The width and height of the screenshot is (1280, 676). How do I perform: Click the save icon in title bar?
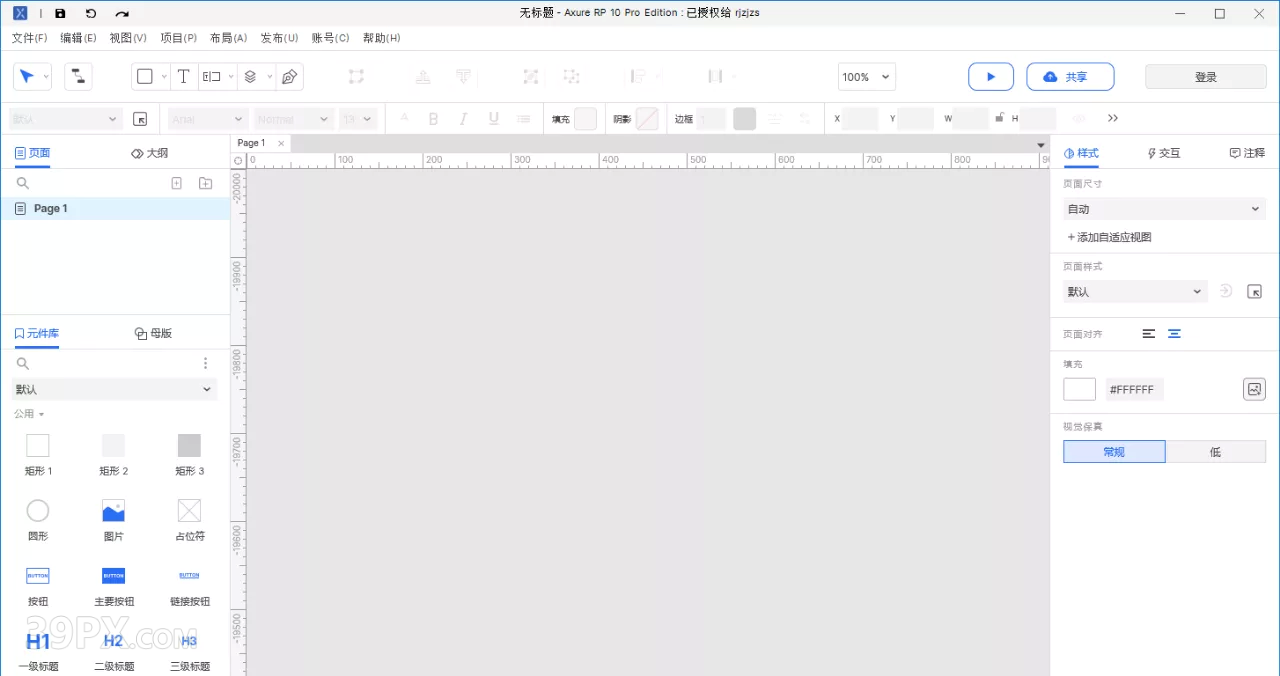pyautogui.click(x=60, y=14)
